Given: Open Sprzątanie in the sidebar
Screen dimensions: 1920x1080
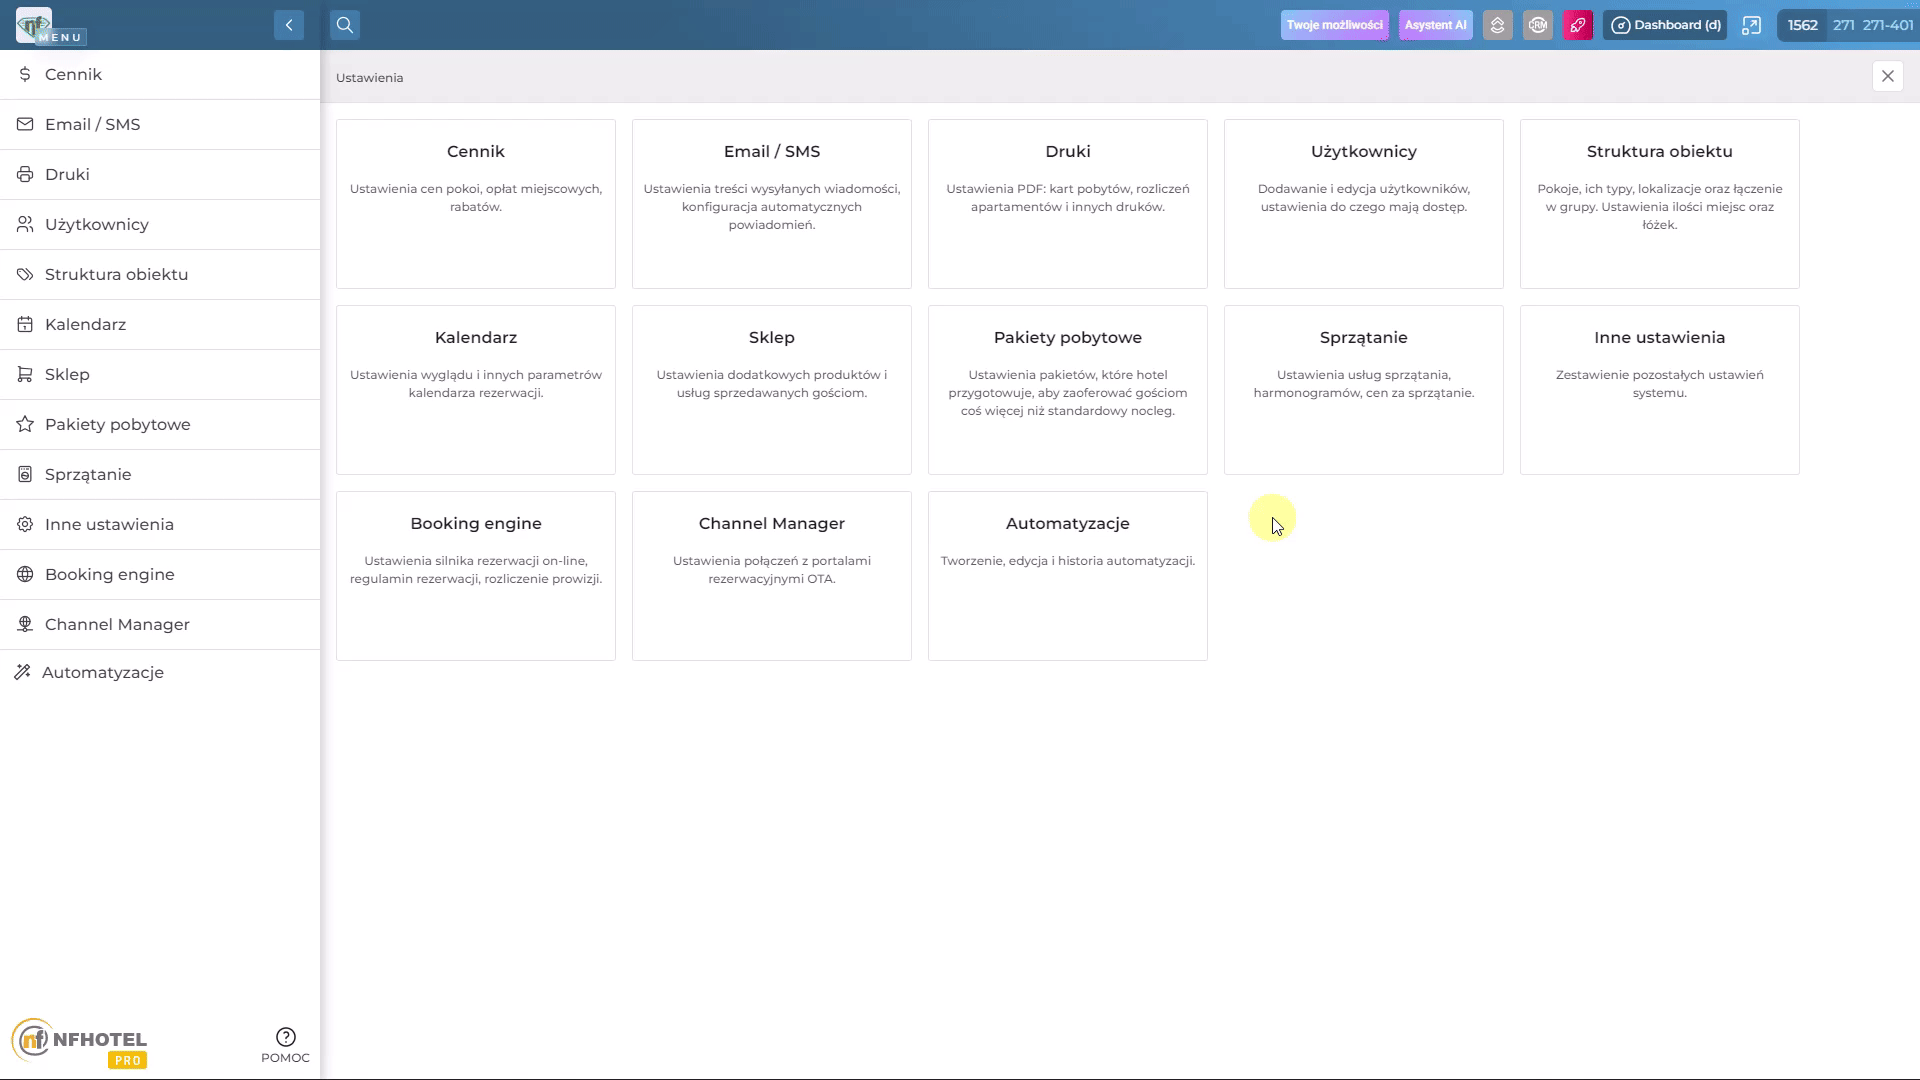Looking at the screenshot, I should pos(160,475).
